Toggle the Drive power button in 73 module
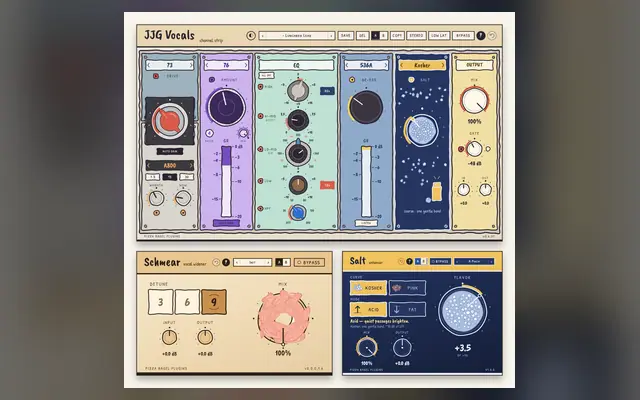 [156, 76]
